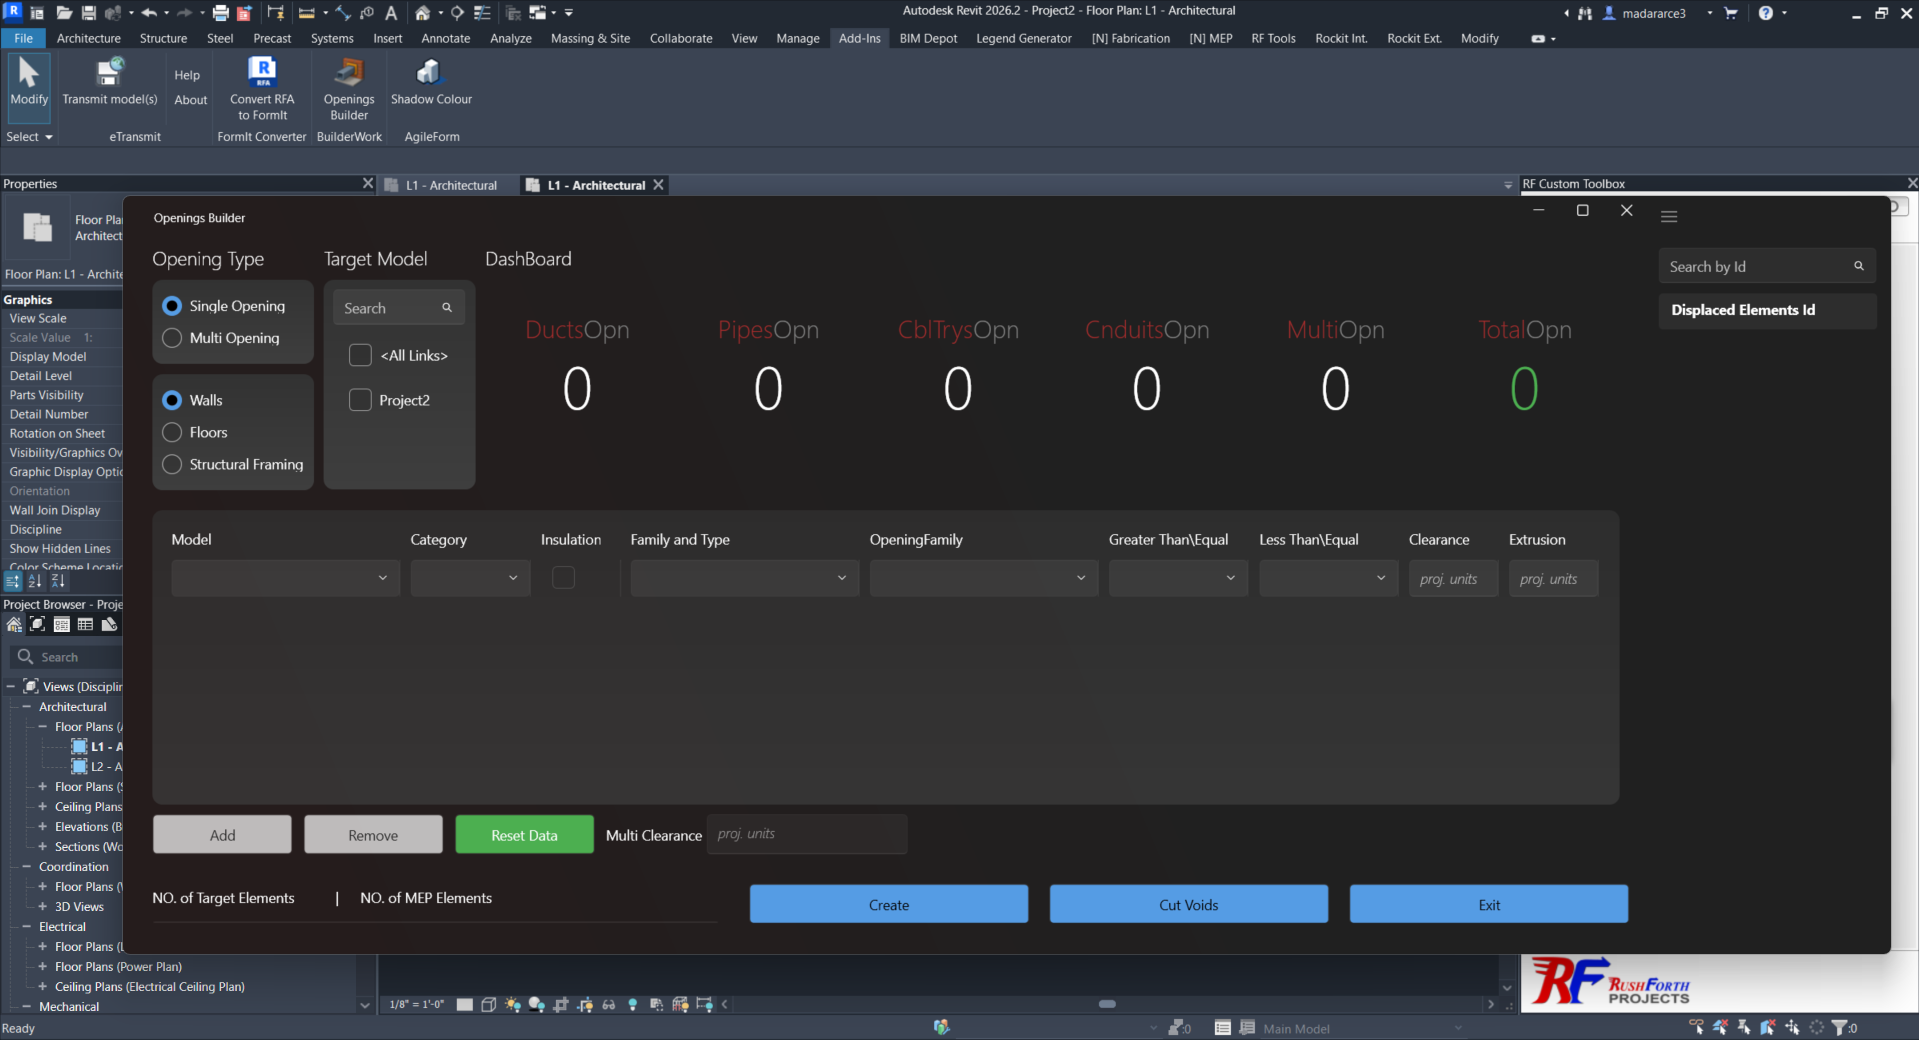The image size is (1920, 1040).
Task: Click the Undo arrow icon
Action: 149,13
